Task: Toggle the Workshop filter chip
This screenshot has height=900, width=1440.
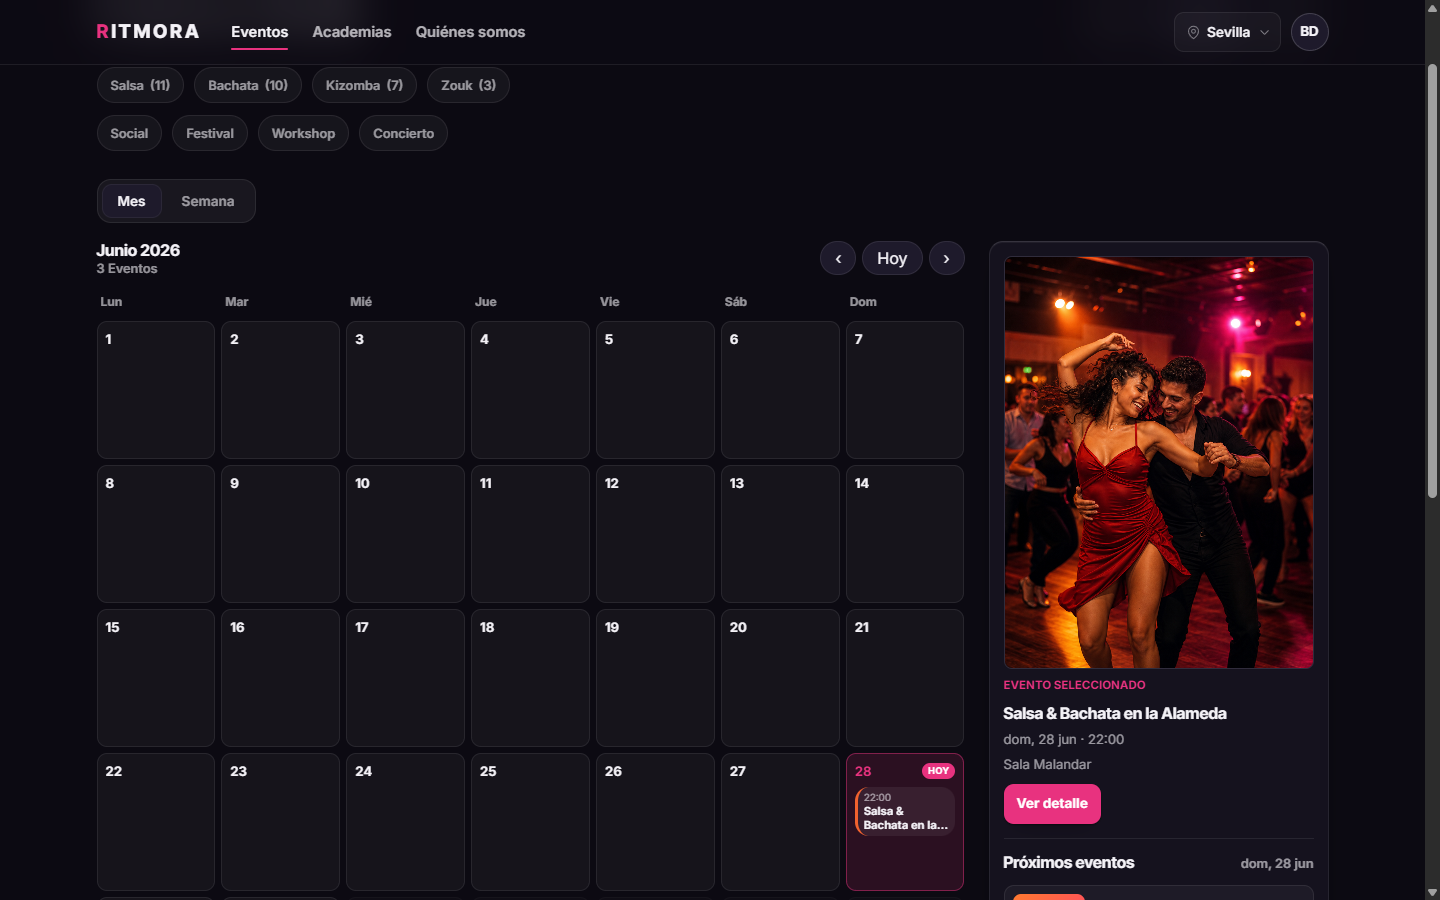Action: click(303, 133)
